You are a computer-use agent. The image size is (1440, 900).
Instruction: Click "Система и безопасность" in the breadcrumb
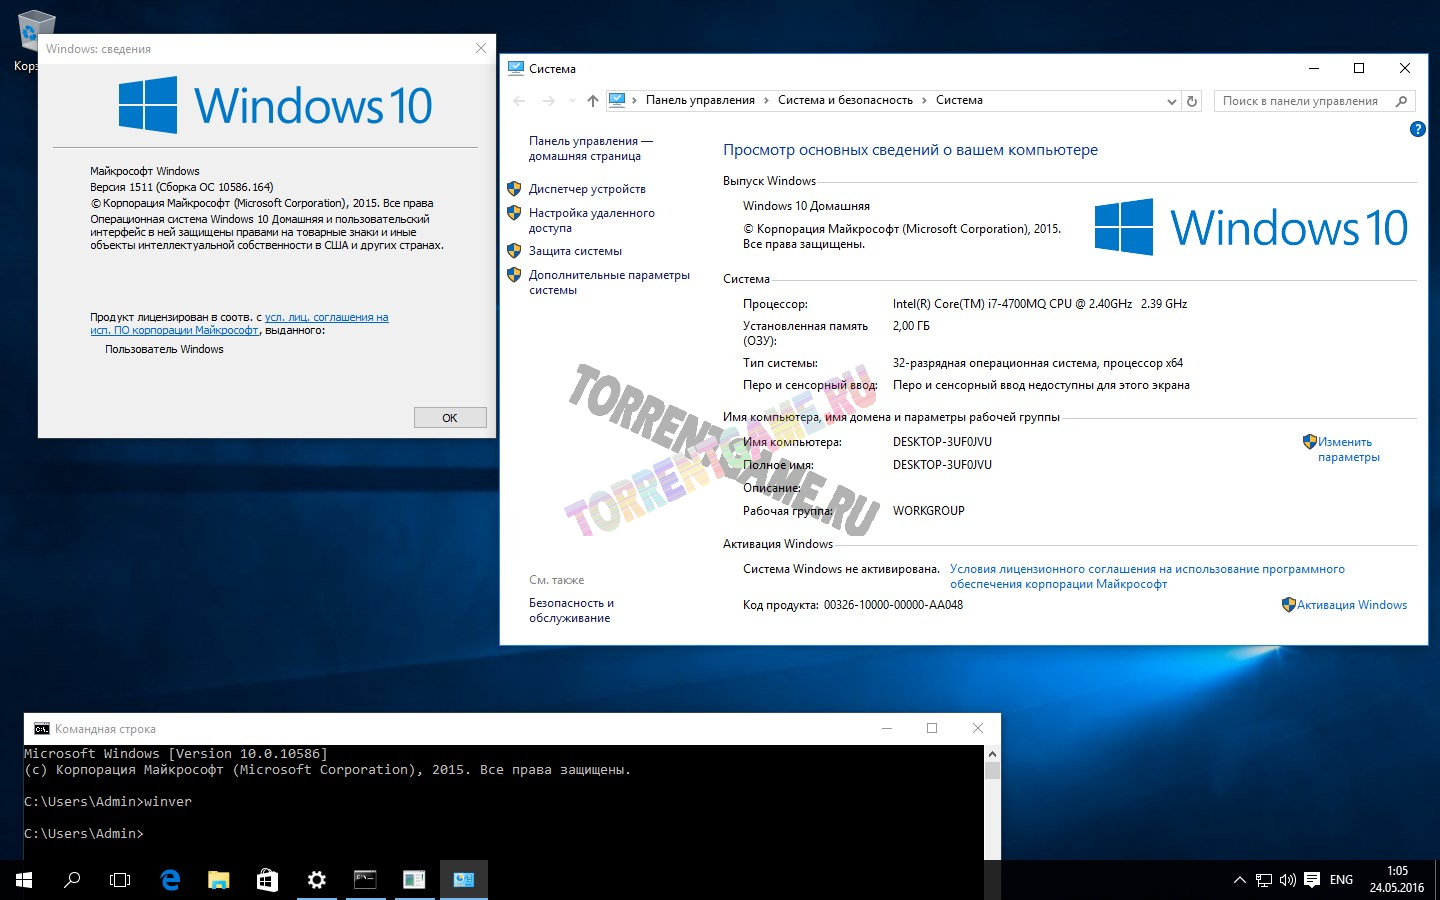pos(845,100)
